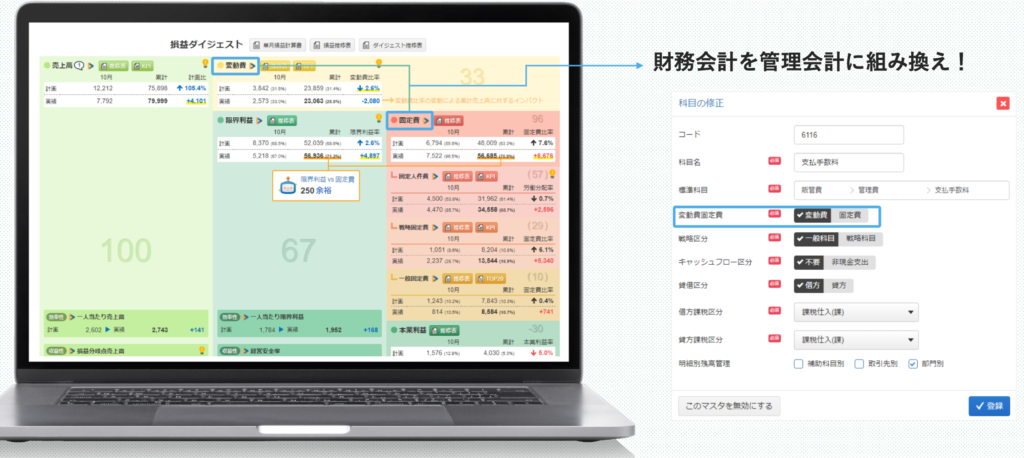Click the lightbulb icon in 固定人件費 row

coord(552,174)
